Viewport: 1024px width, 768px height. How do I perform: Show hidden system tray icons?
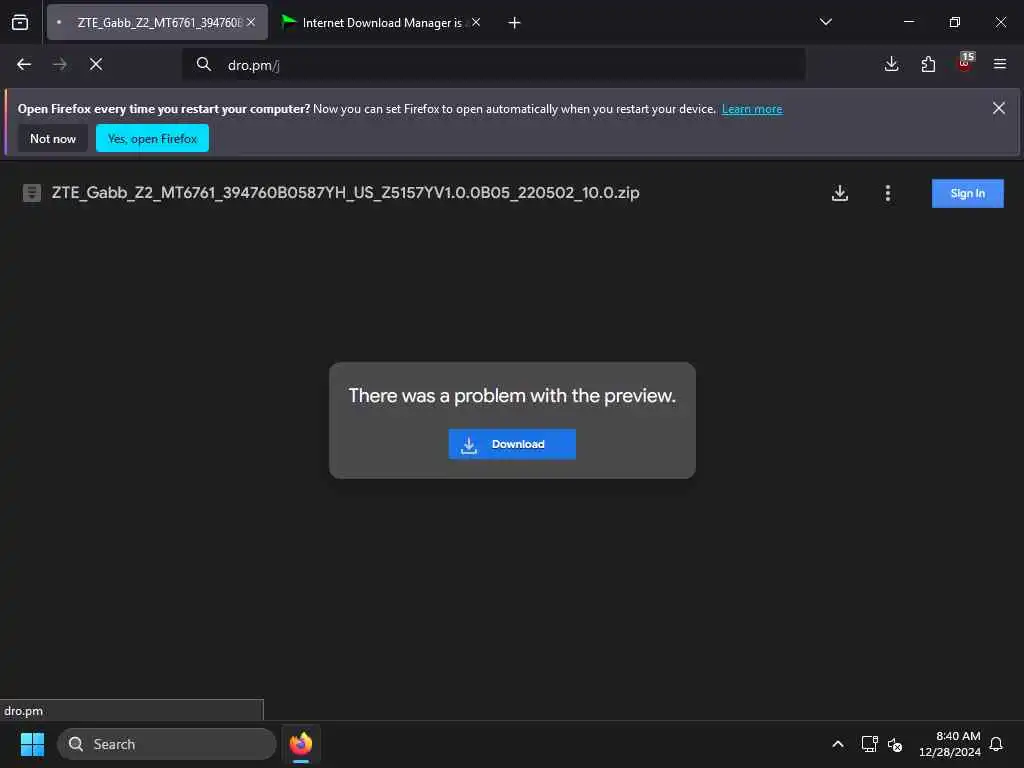point(838,744)
